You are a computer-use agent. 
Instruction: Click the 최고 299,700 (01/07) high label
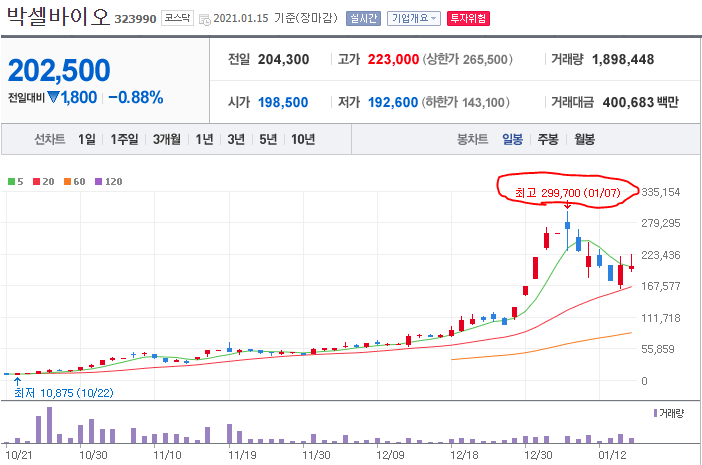point(567,193)
